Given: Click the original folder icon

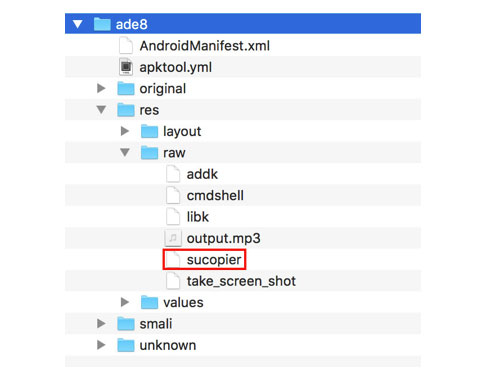Looking at the screenshot, I should pyautogui.click(x=126, y=88).
